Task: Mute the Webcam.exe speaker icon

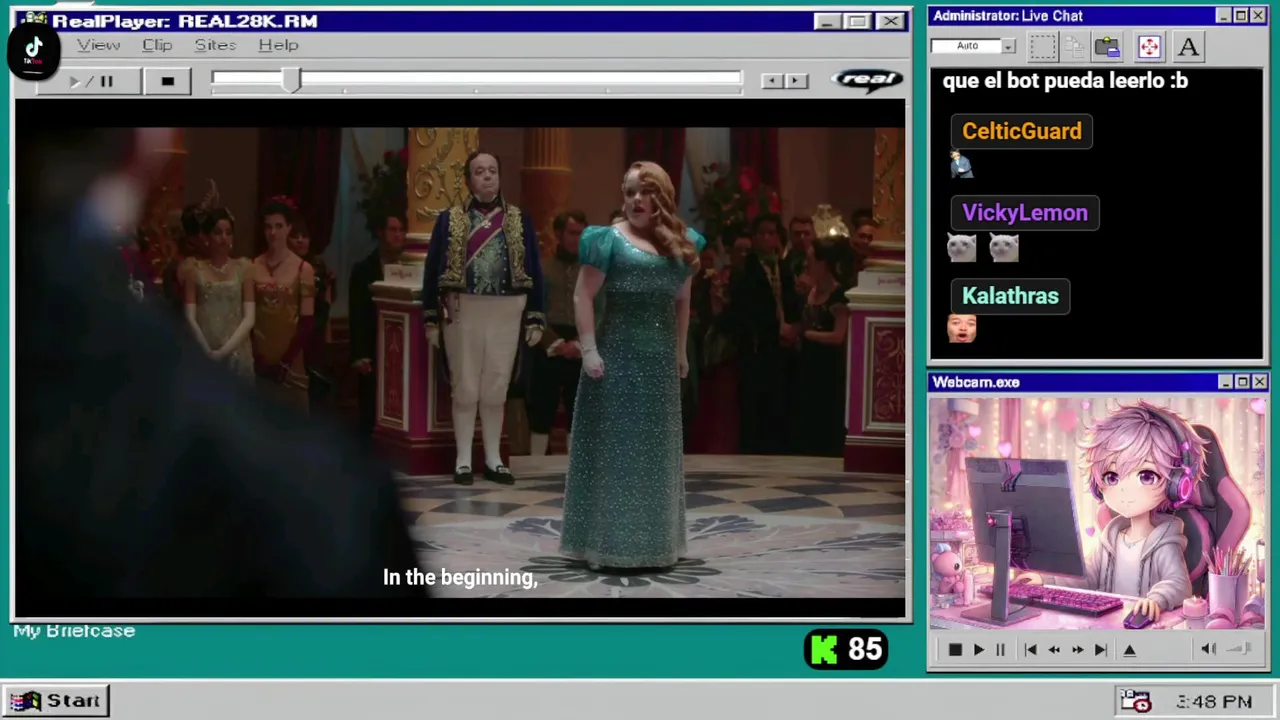Action: [1208, 650]
